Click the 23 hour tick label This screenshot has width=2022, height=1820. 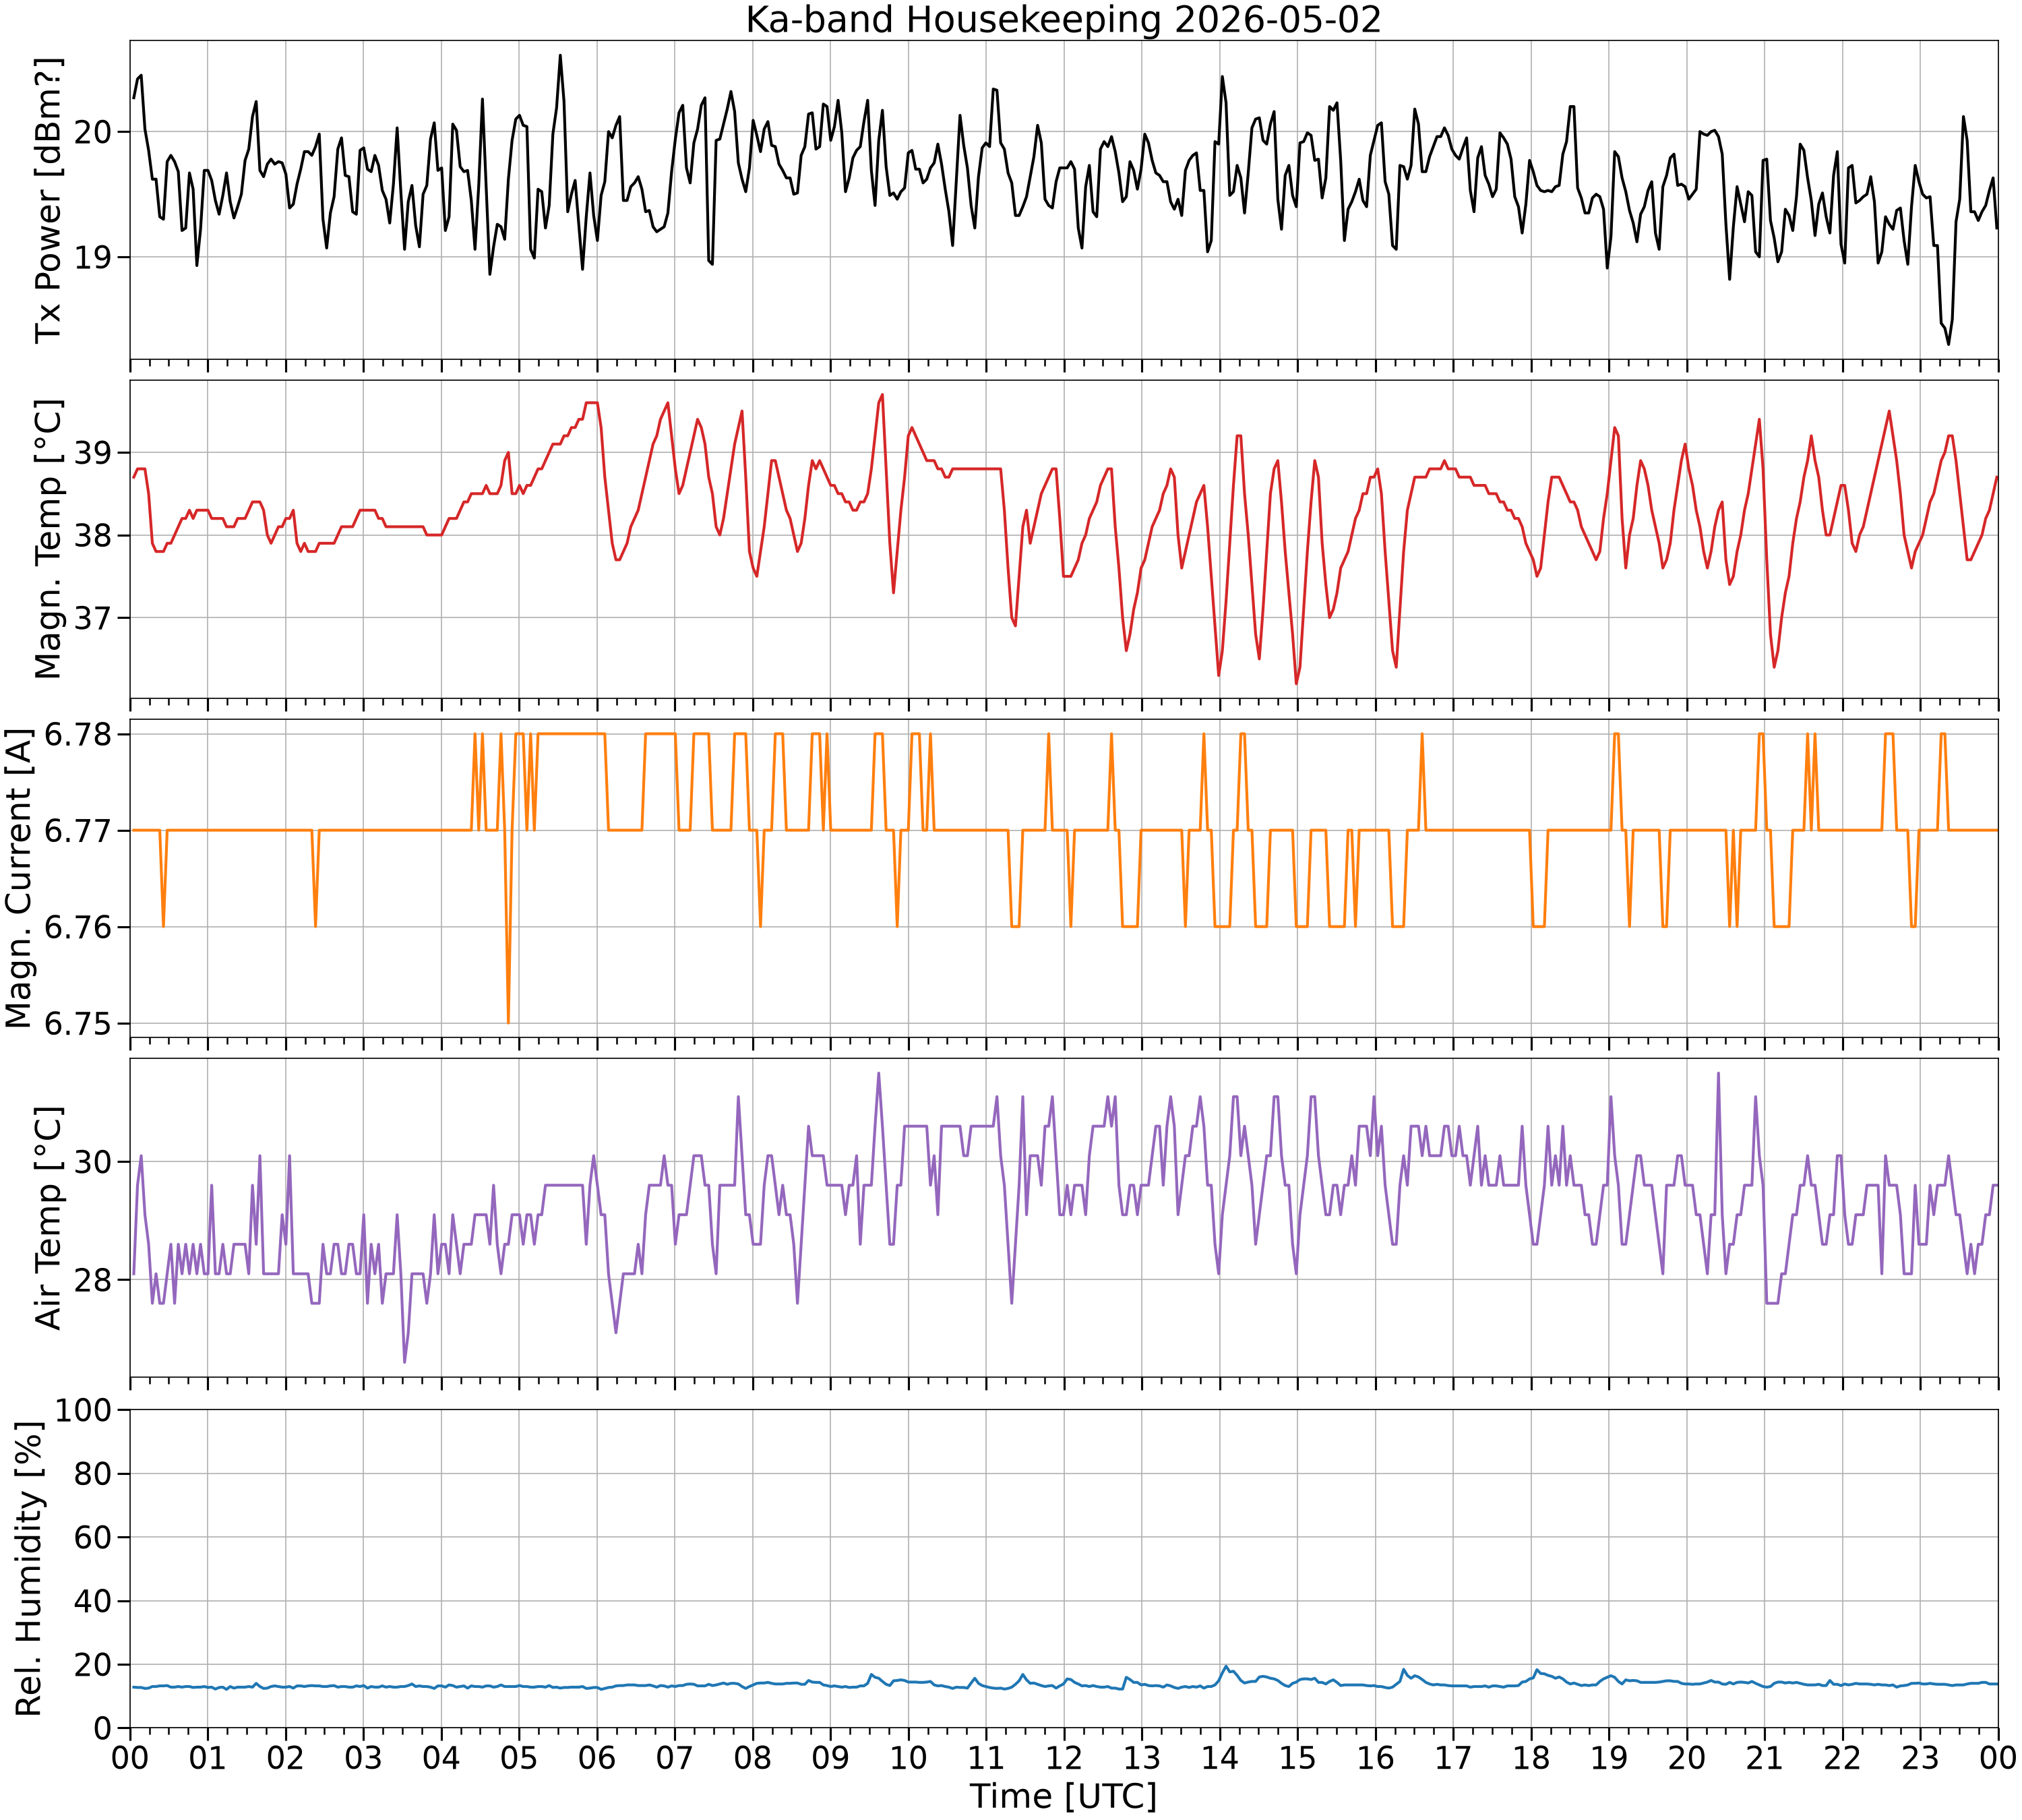pyautogui.click(x=1920, y=1757)
